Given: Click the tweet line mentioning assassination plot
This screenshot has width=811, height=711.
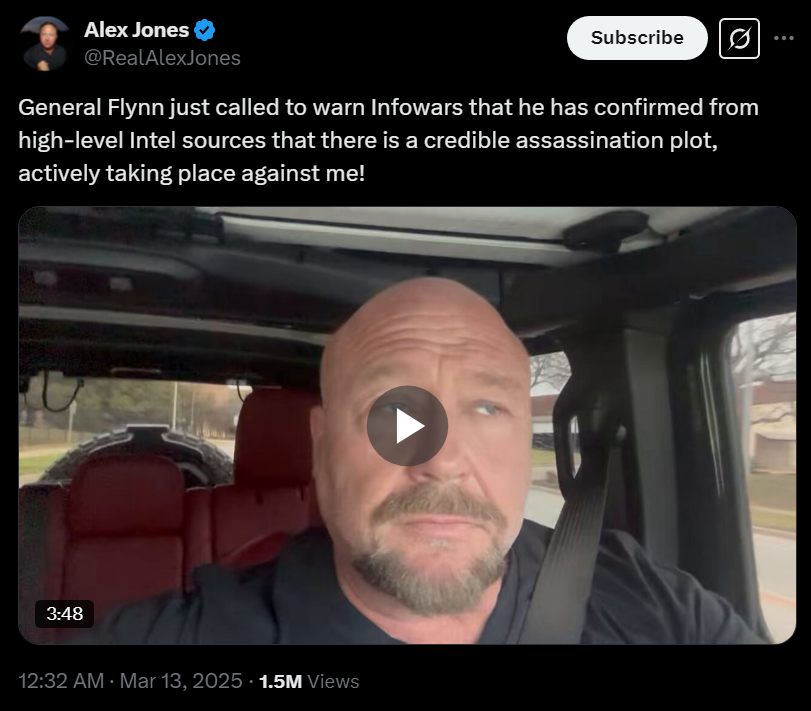Looking at the screenshot, I should coord(368,140).
